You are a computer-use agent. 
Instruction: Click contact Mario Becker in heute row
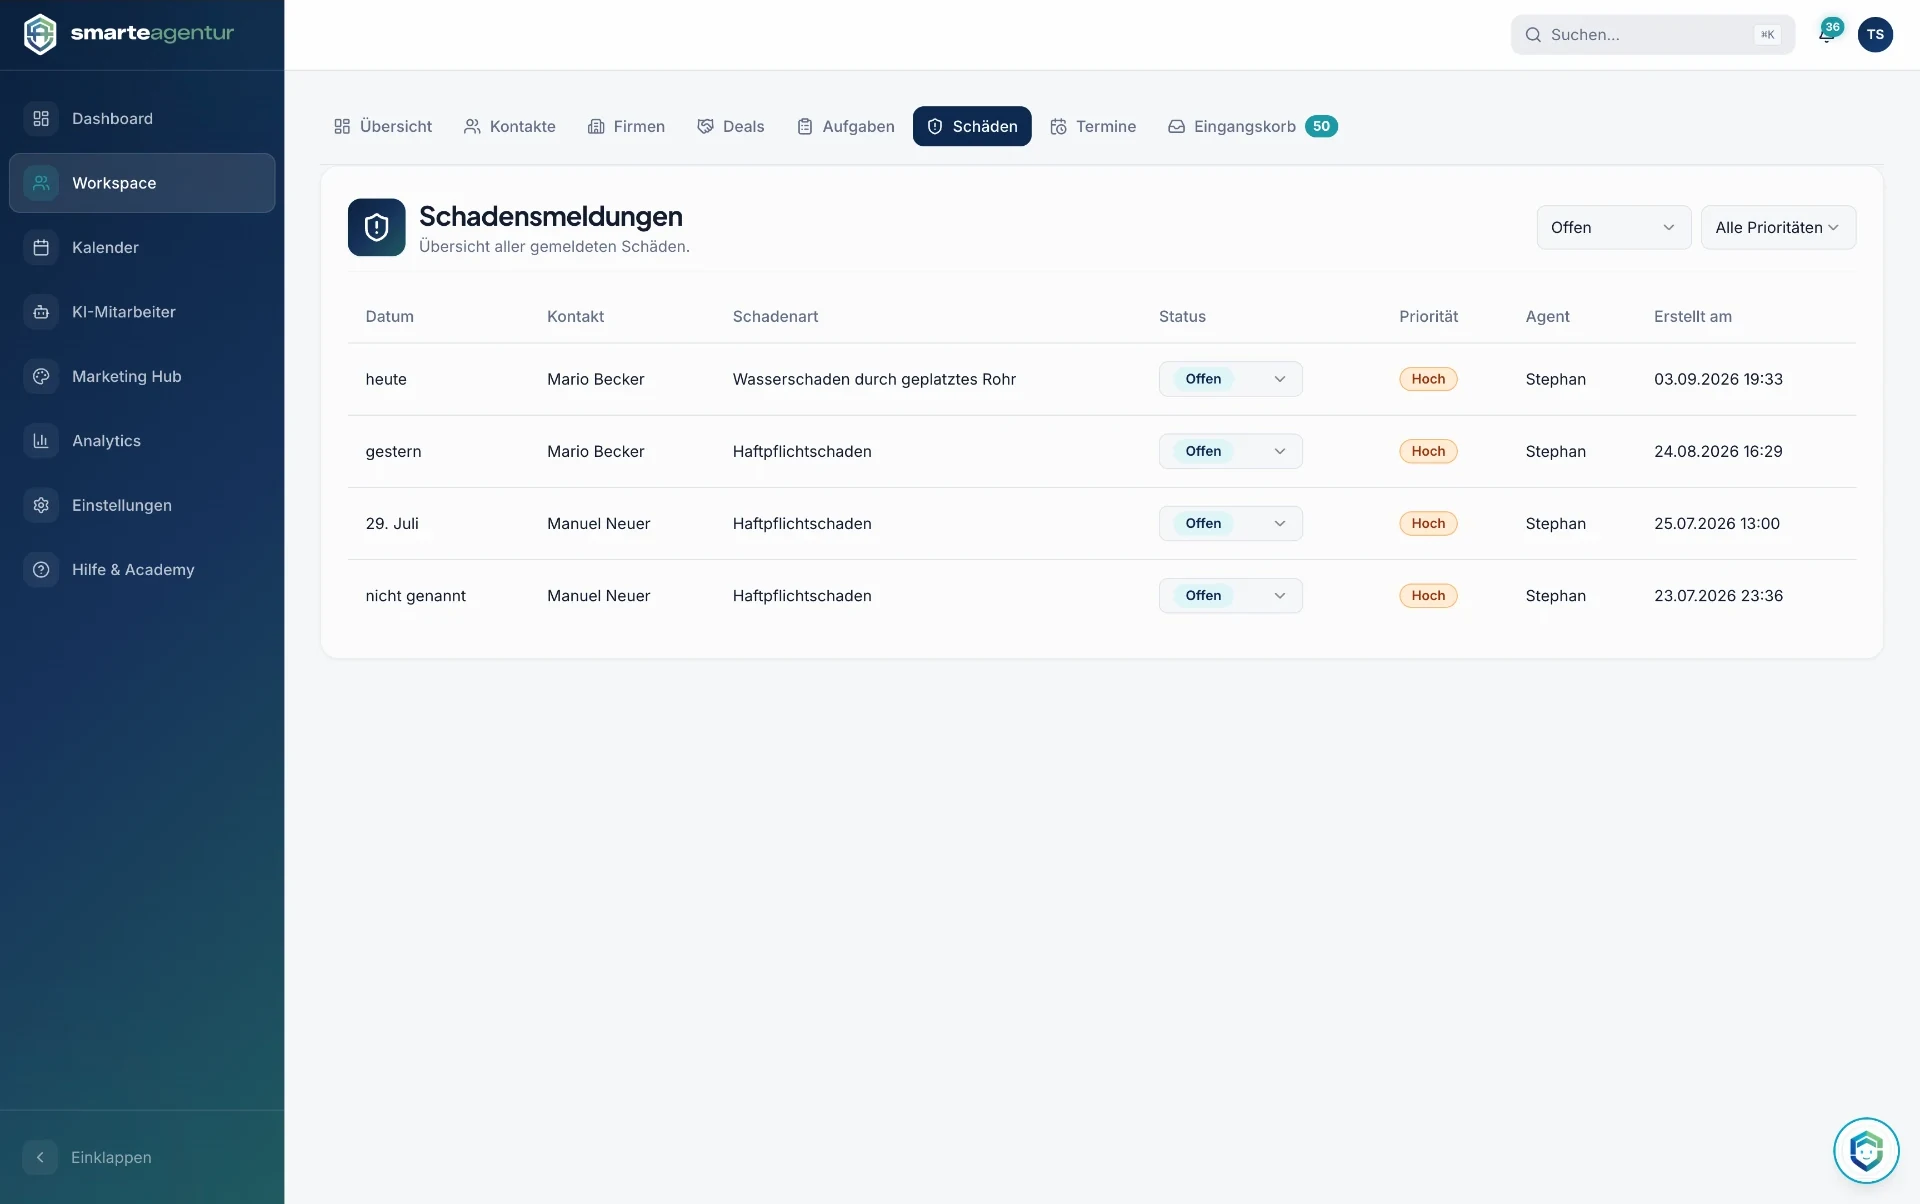point(595,379)
